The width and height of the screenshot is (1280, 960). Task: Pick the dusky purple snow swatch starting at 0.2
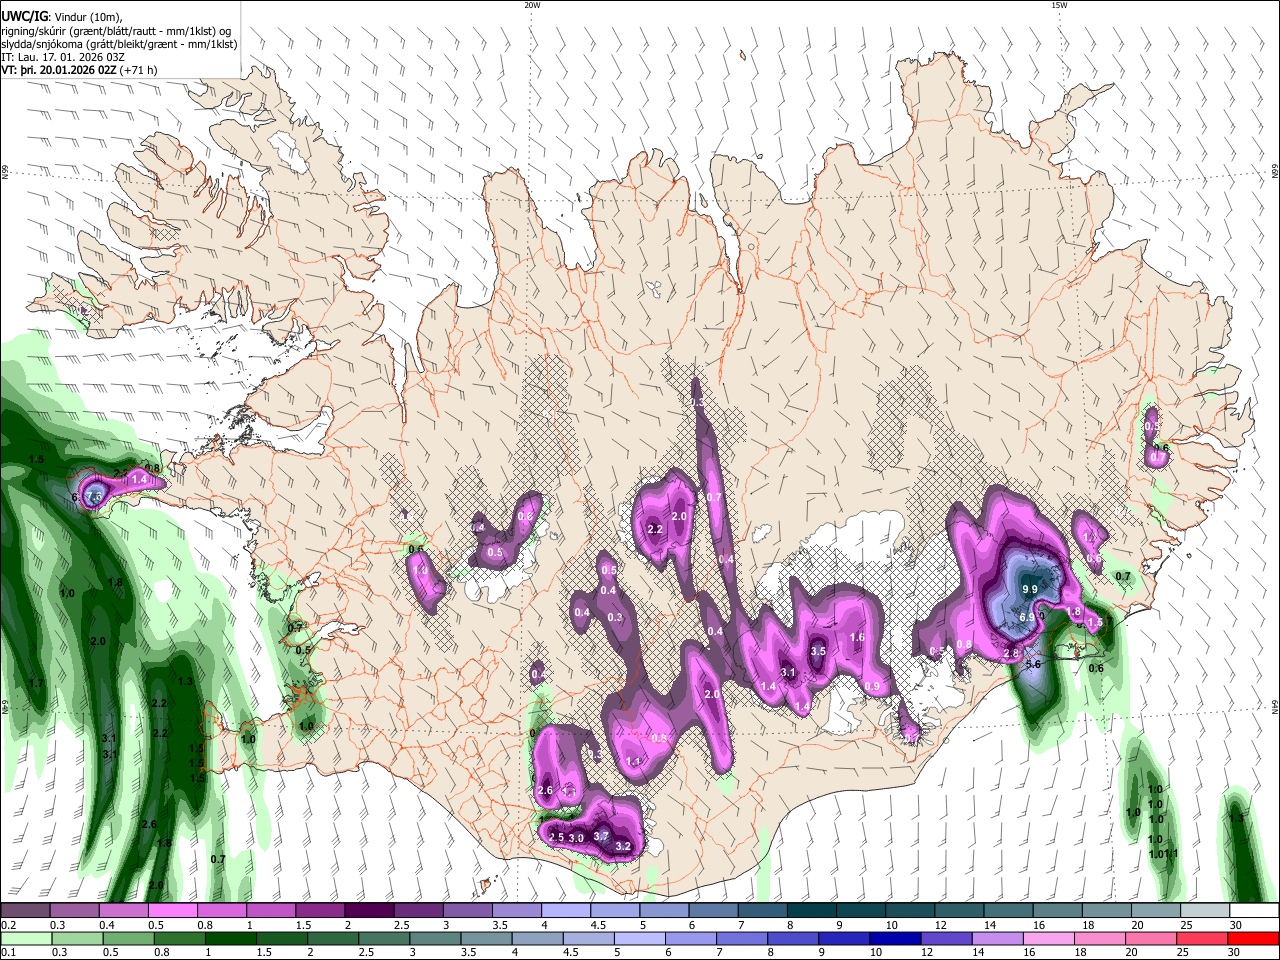(24, 911)
